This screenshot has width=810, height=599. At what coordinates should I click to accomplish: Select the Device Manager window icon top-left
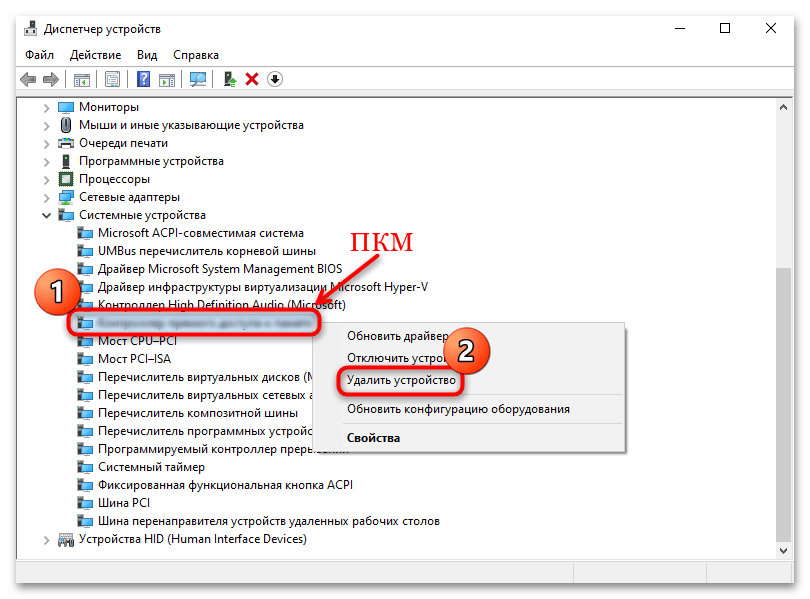29,28
